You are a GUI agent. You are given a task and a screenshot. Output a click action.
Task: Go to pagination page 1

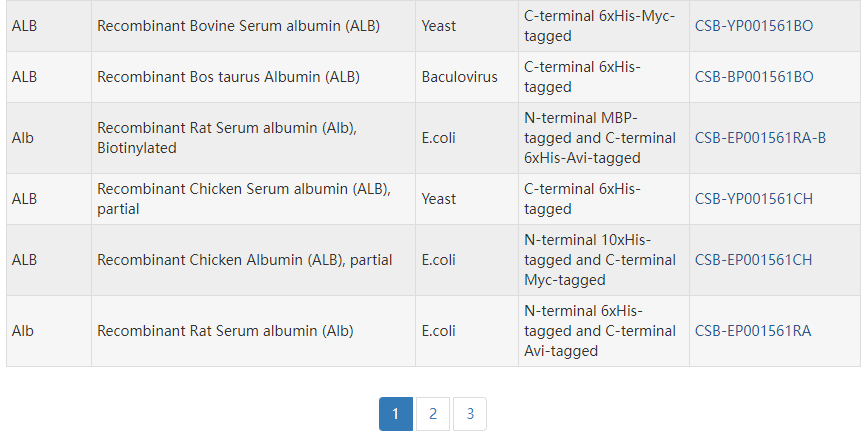[x=396, y=414]
